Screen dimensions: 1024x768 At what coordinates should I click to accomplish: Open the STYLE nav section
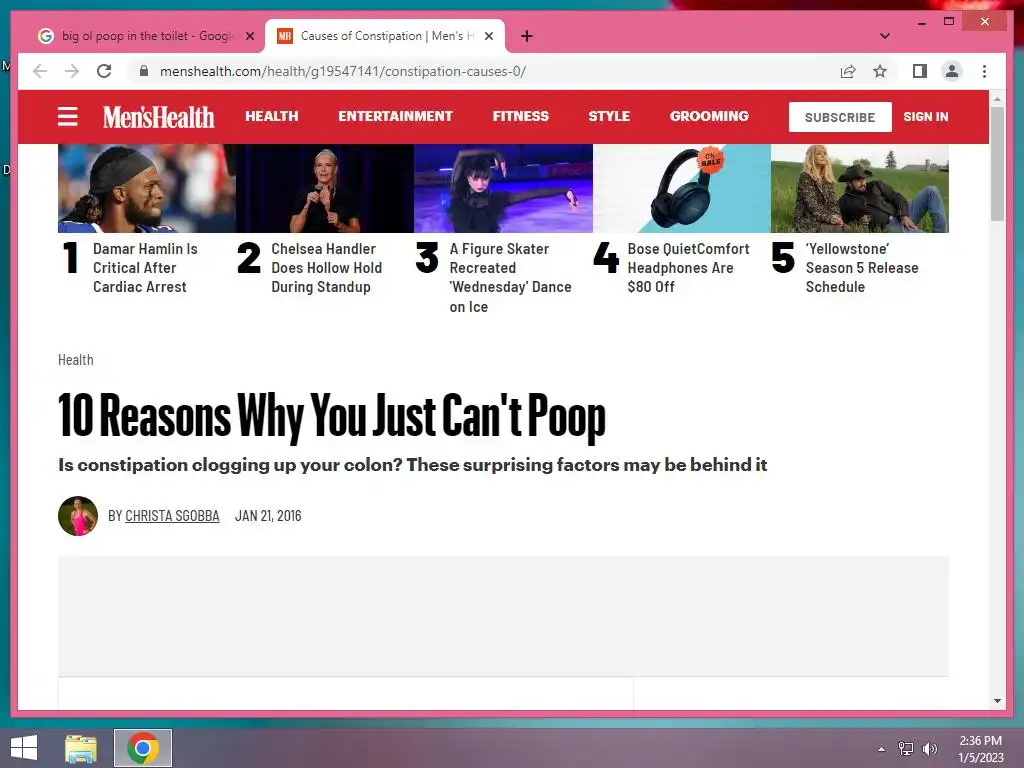coord(609,116)
